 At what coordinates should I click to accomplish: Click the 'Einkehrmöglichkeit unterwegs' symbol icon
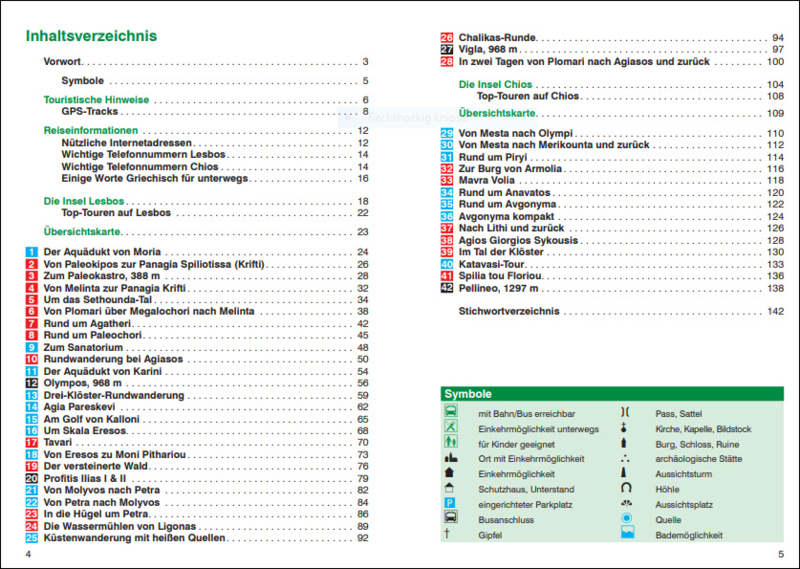(x=451, y=426)
